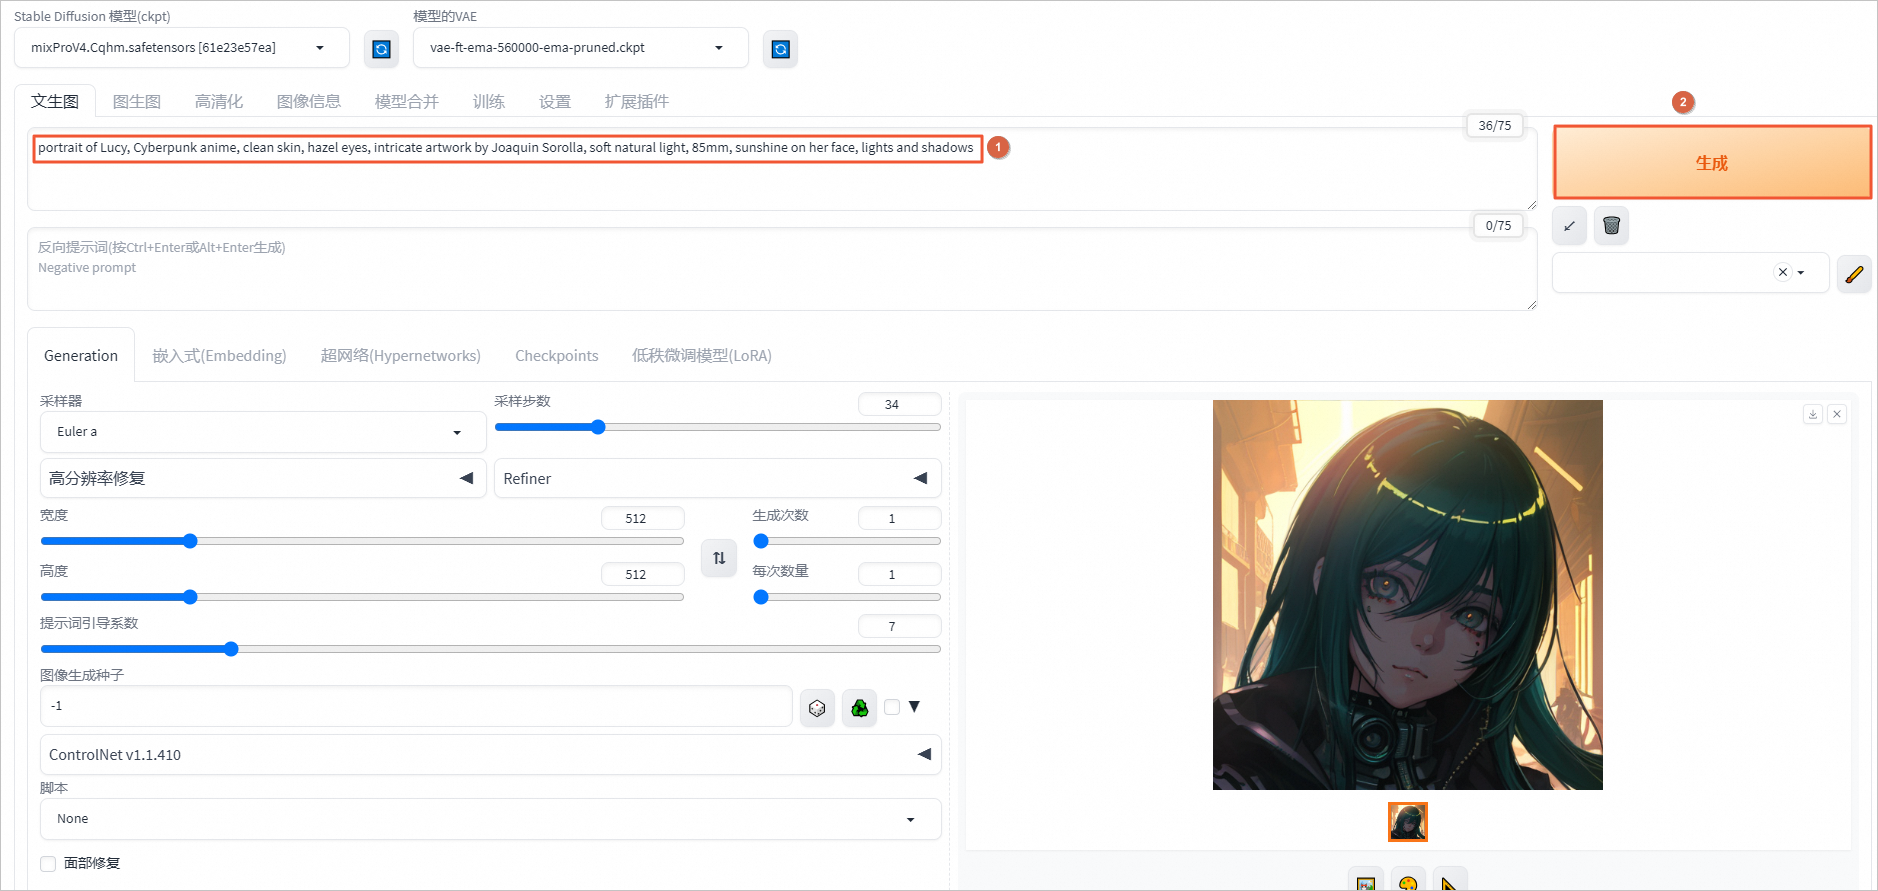Refresh the VAE model list
The width and height of the screenshot is (1878, 891).
pyautogui.click(x=780, y=49)
